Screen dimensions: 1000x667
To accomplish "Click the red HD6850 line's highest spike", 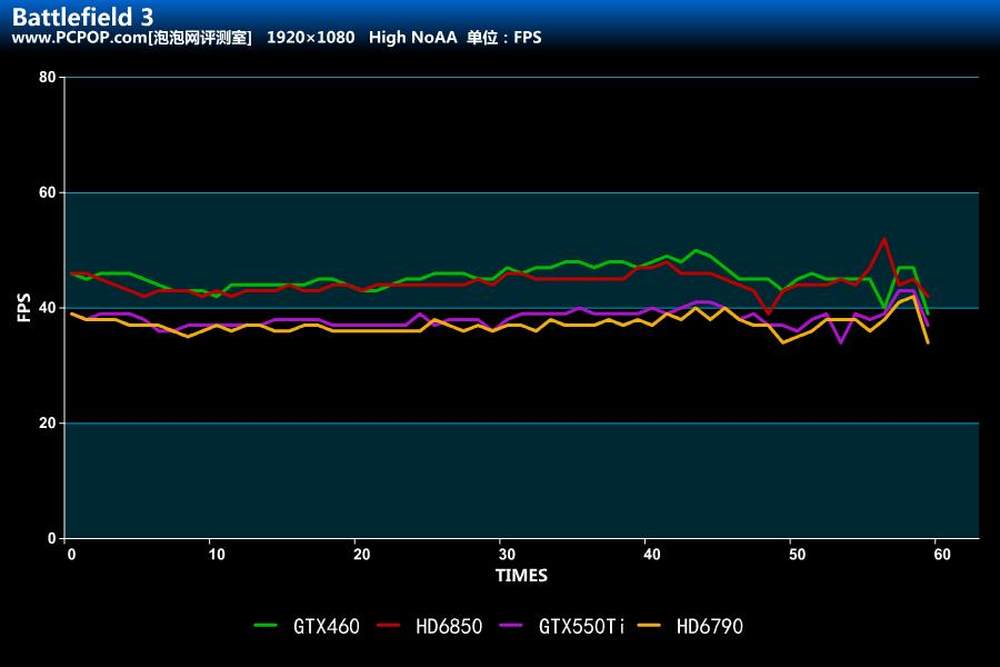I will 884,239.
